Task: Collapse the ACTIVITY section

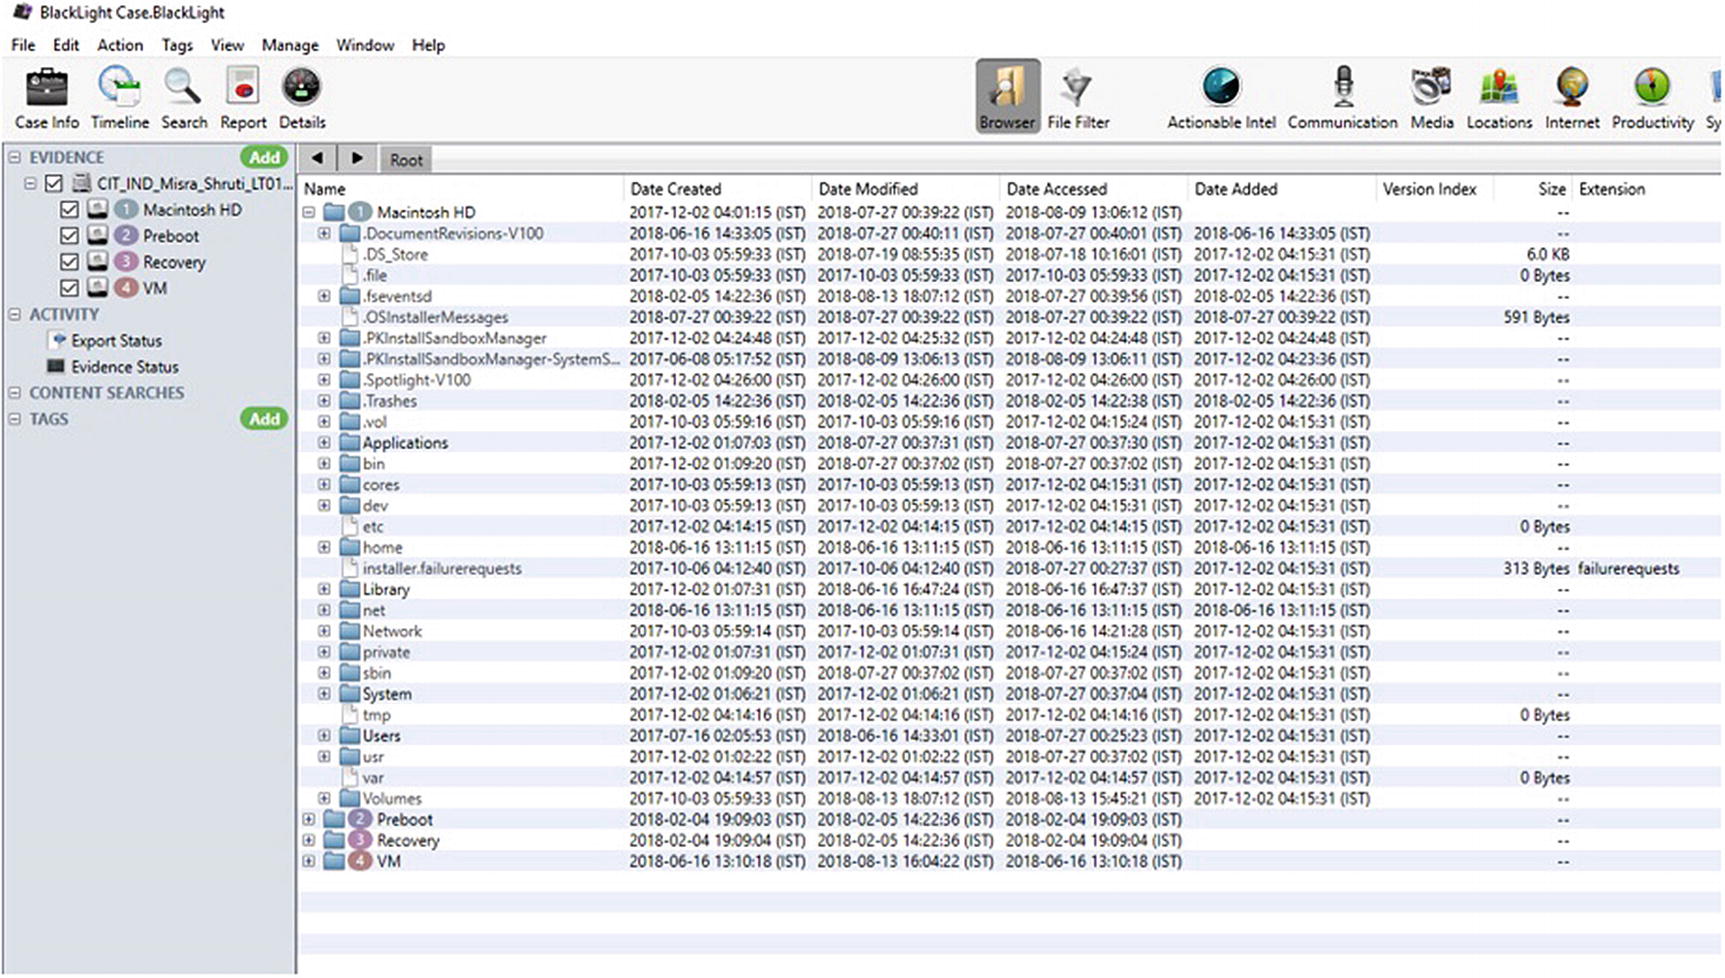Action: [x=15, y=314]
